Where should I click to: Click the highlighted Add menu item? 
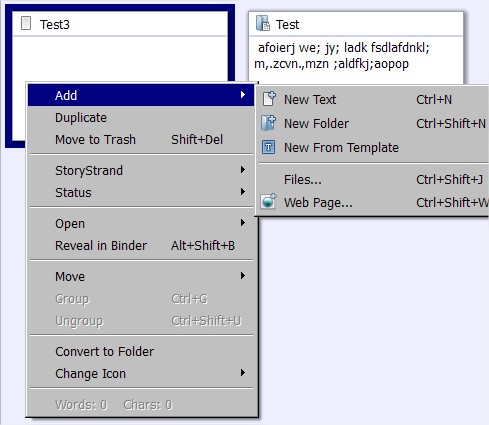coord(141,95)
